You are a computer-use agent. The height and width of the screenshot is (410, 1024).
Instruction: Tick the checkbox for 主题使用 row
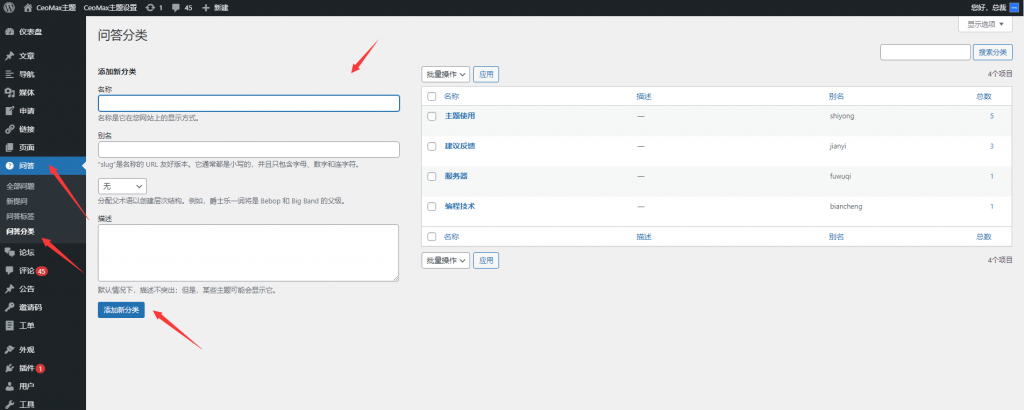432,116
